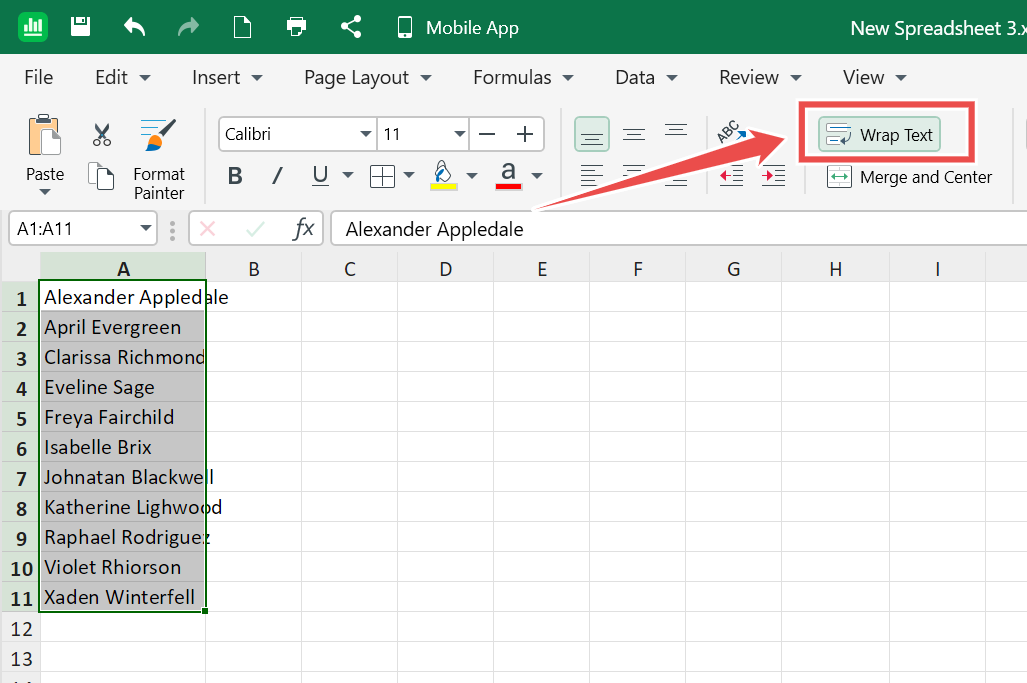The width and height of the screenshot is (1027, 683).
Task: Expand the Paste options arrow
Action: (45, 192)
